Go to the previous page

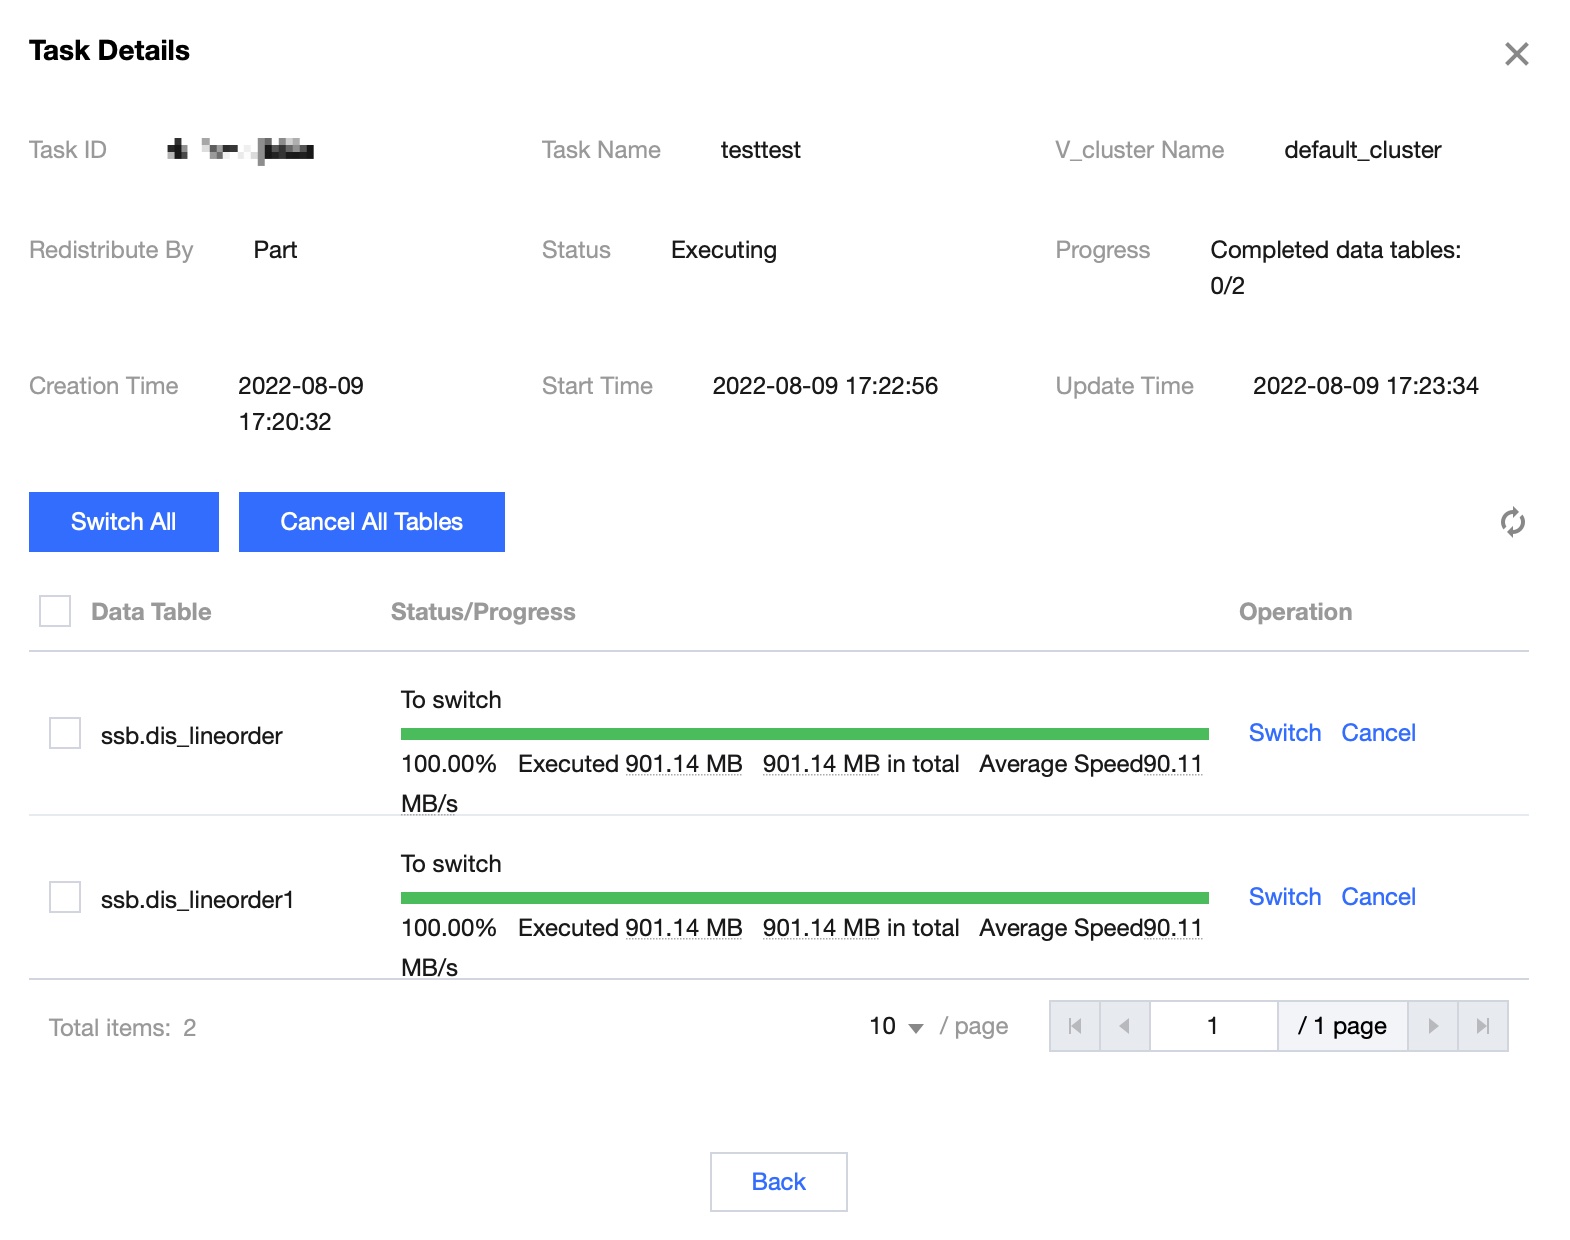(1125, 1026)
